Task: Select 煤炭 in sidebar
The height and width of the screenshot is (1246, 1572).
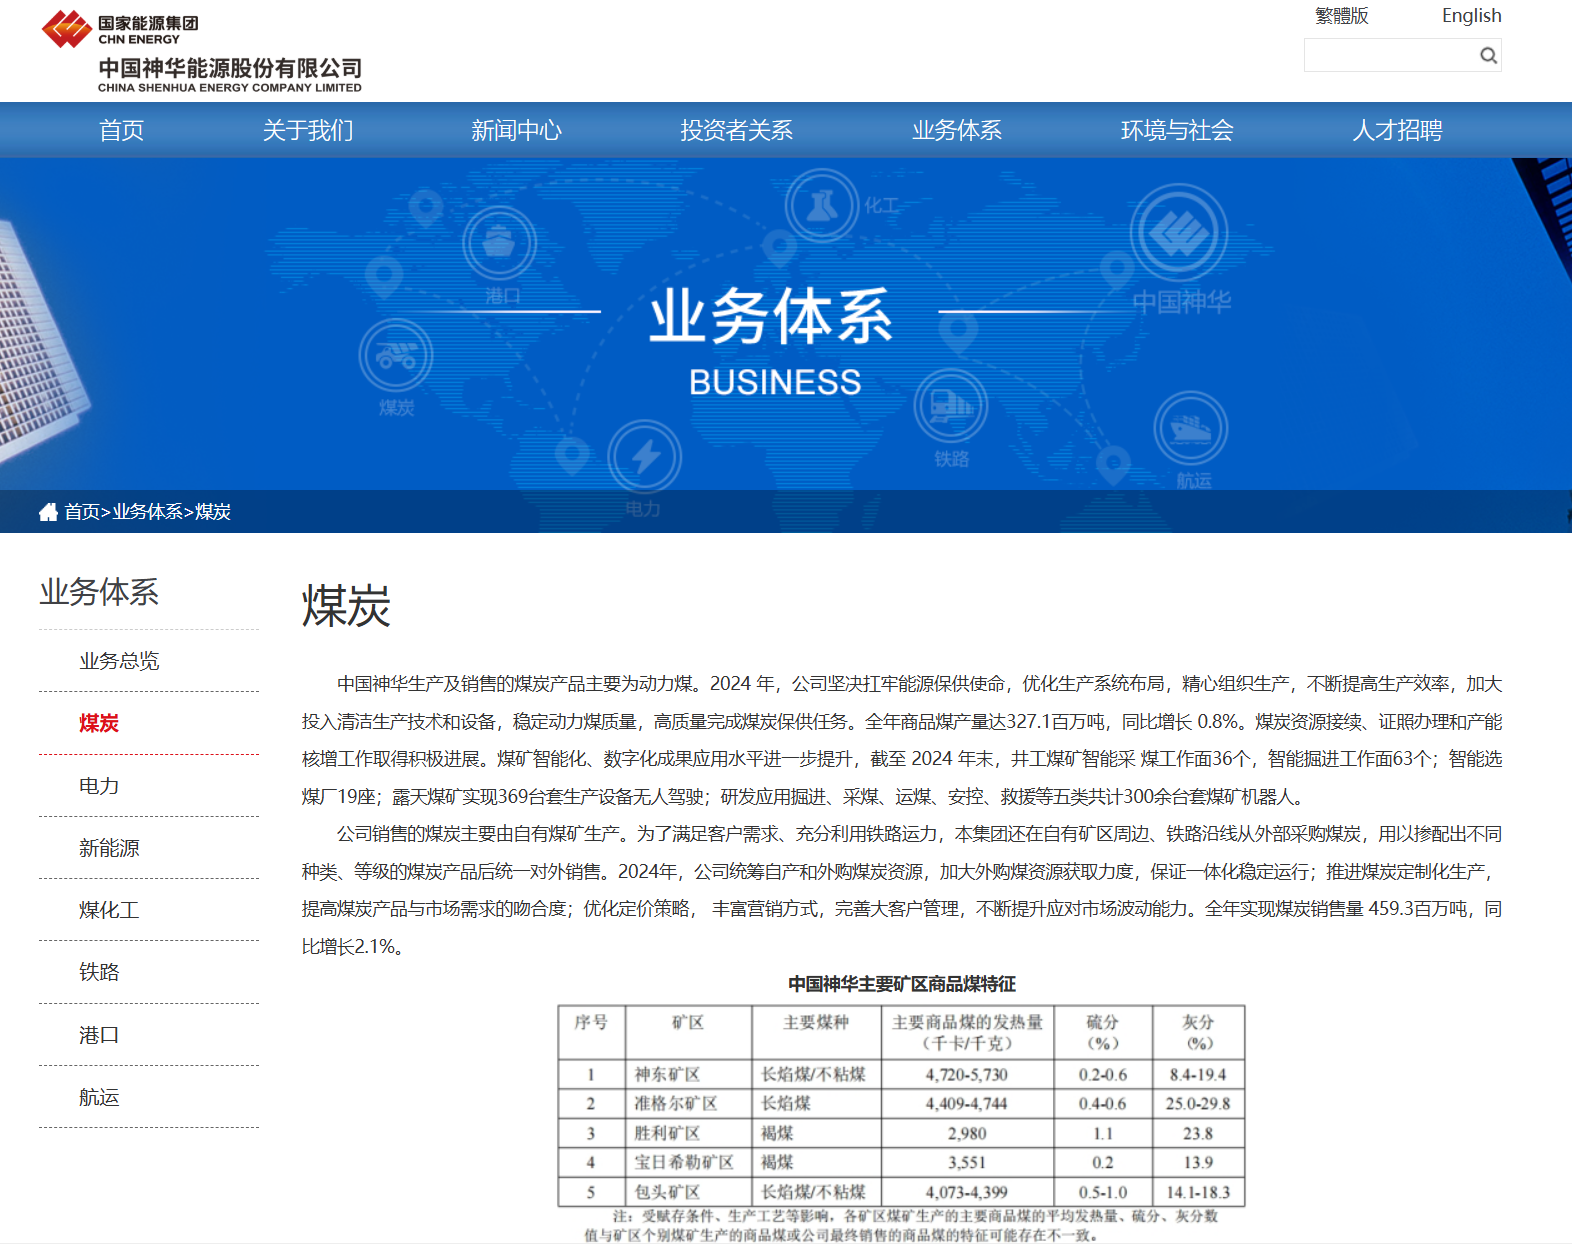Action: [x=99, y=723]
